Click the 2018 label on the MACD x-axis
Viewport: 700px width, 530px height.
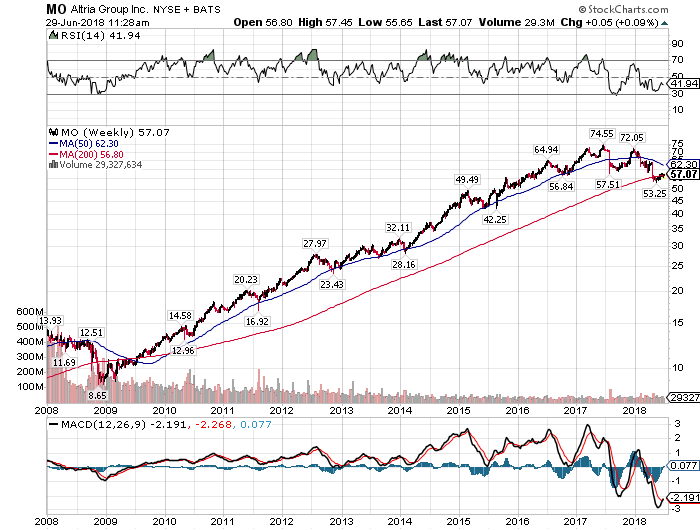[x=634, y=521]
